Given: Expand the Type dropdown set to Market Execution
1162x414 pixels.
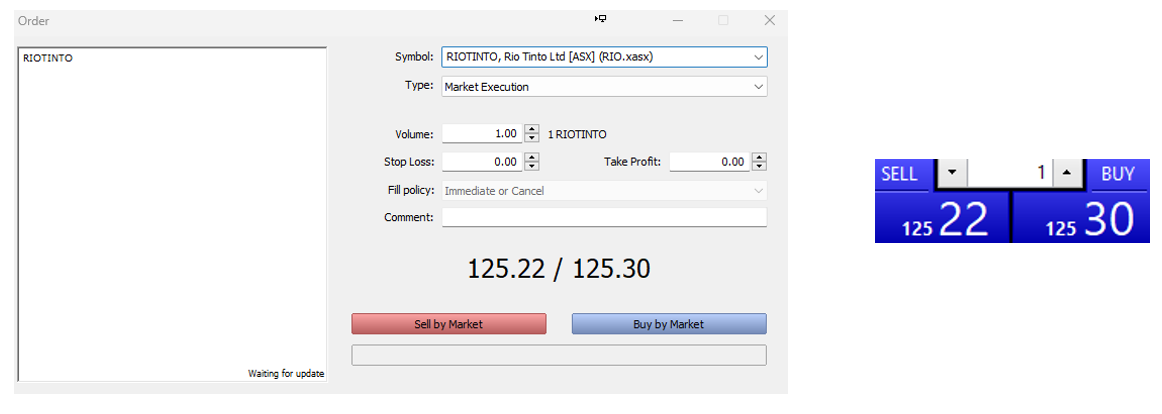Looking at the screenshot, I should pyautogui.click(x=604, y=87).
